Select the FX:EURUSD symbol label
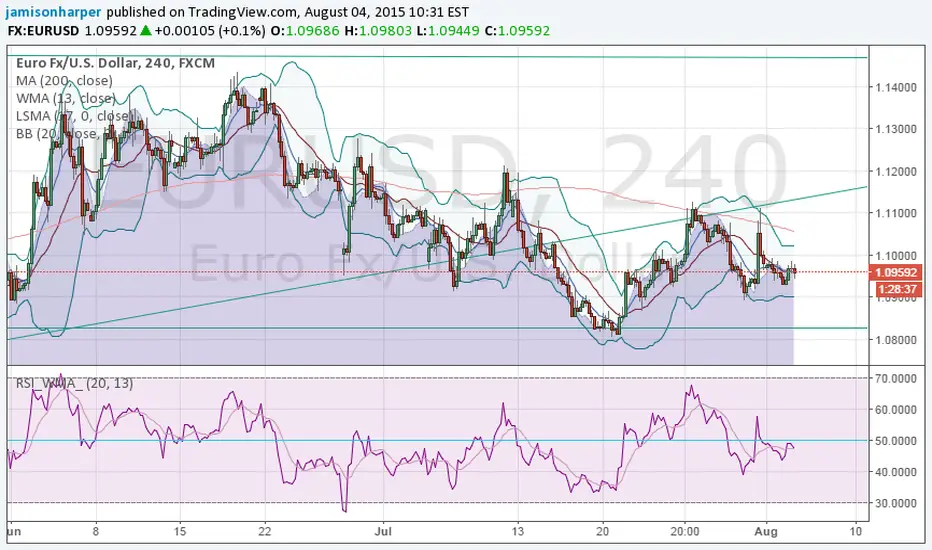 click(x=43, y=31)
